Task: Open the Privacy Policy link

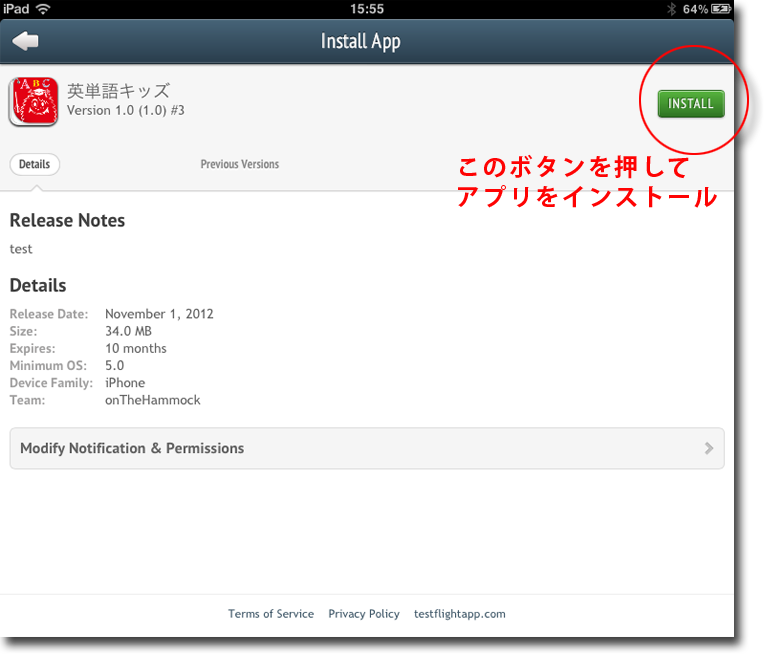Action: pos(363,614)
